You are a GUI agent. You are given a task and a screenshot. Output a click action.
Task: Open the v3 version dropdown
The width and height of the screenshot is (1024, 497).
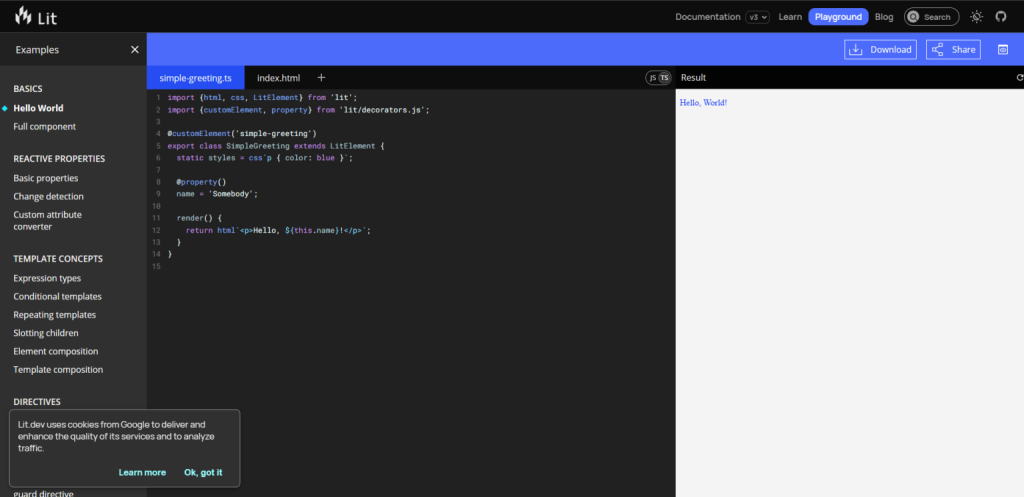point(758,17)
